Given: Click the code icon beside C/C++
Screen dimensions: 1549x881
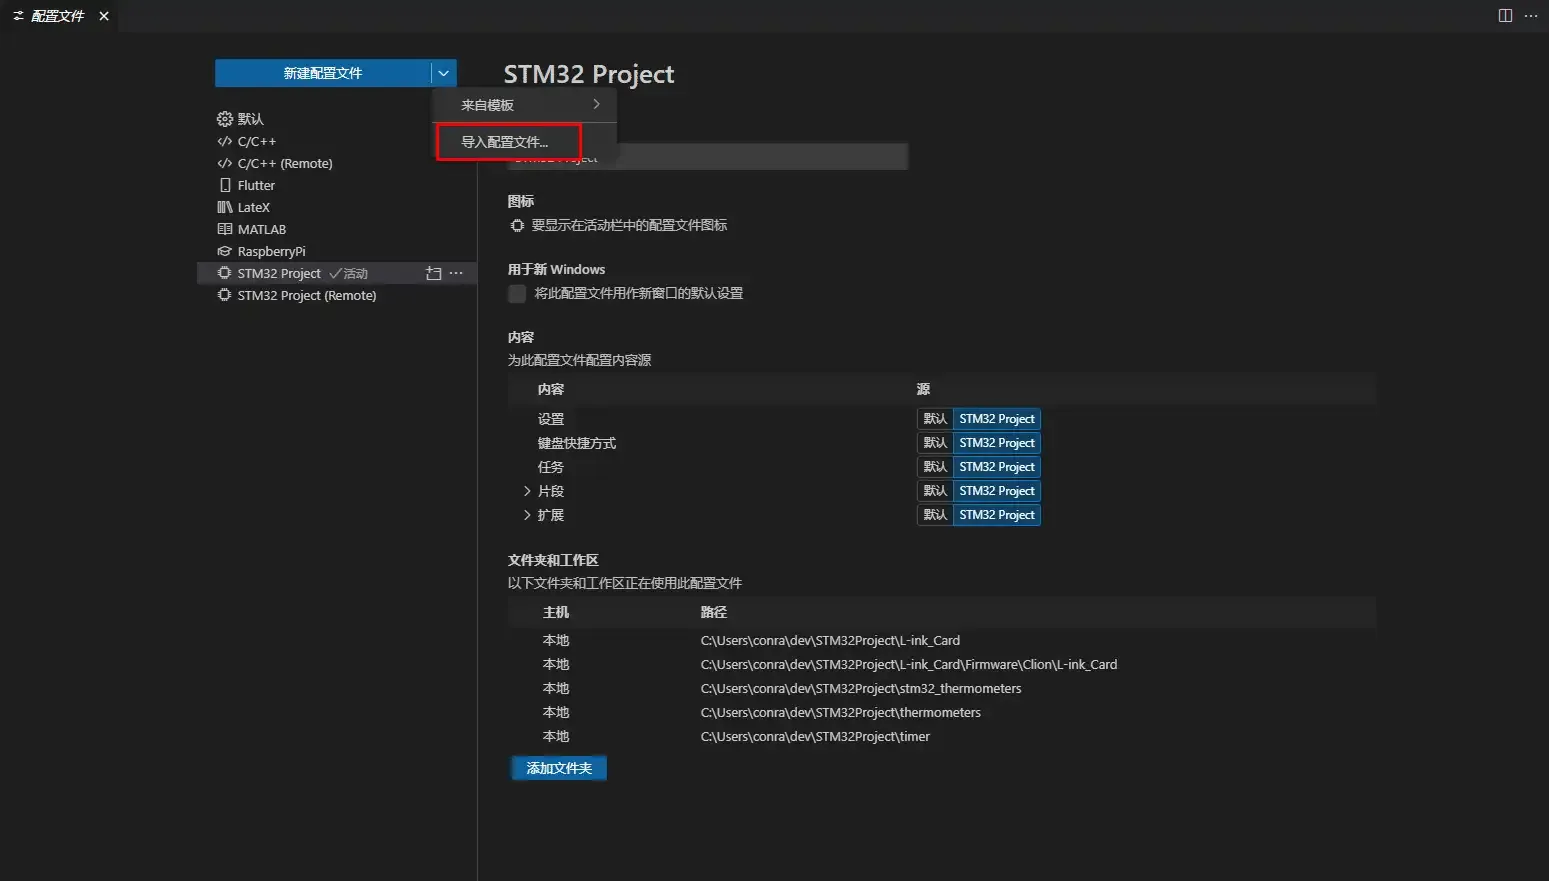Looking at the screenshot, I should click(x=225, y=141).
